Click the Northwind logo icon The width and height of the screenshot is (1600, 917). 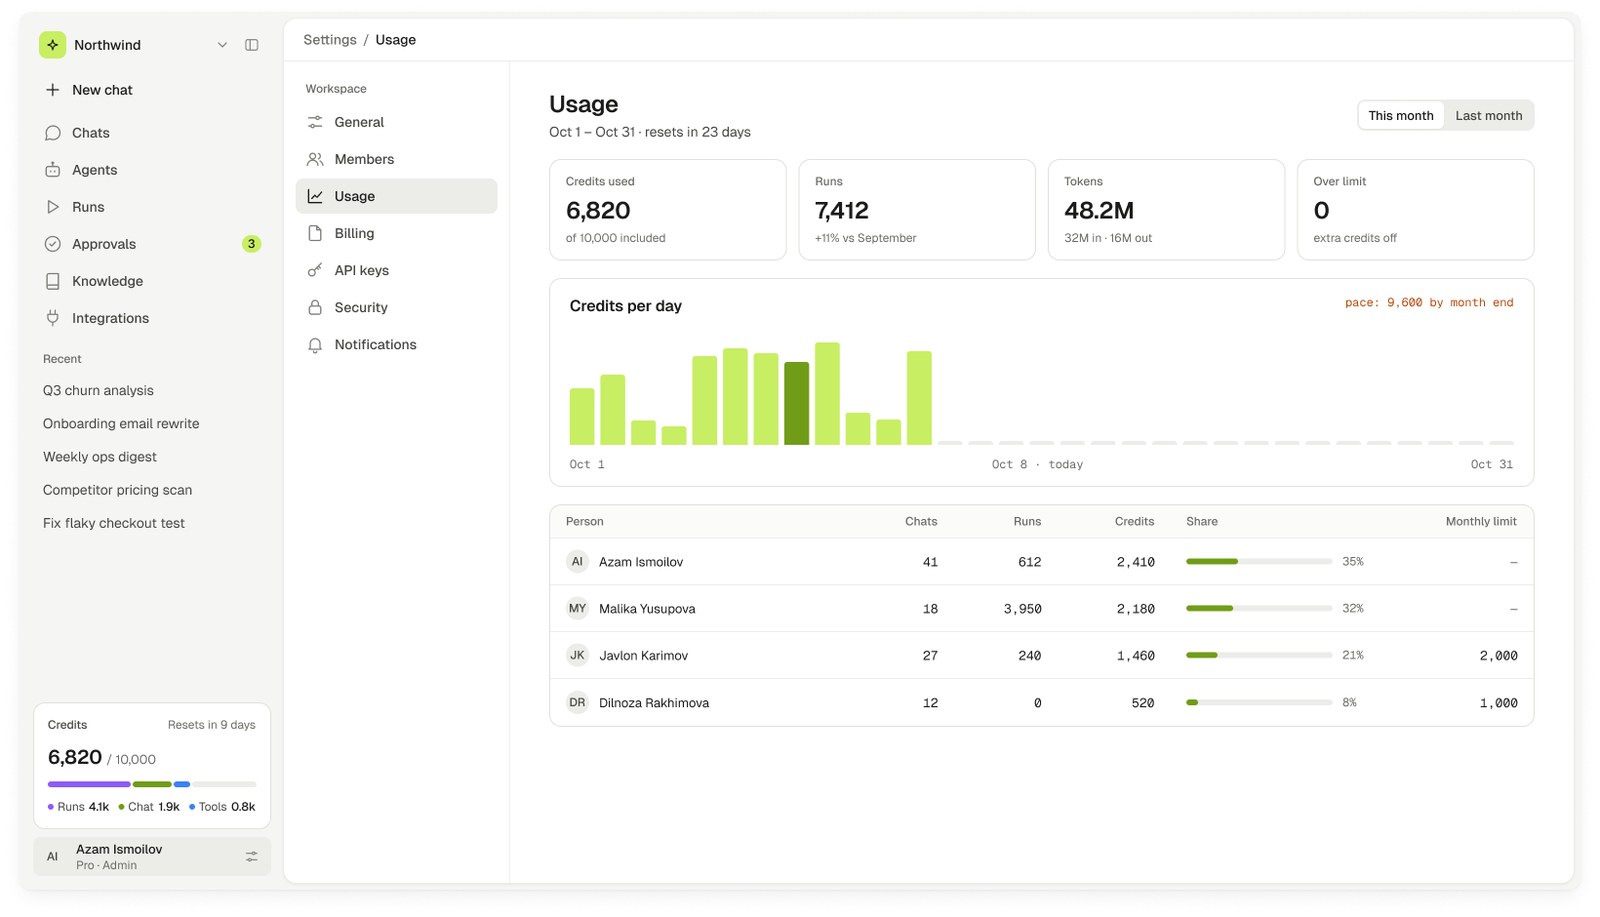(x=52, y=45)
